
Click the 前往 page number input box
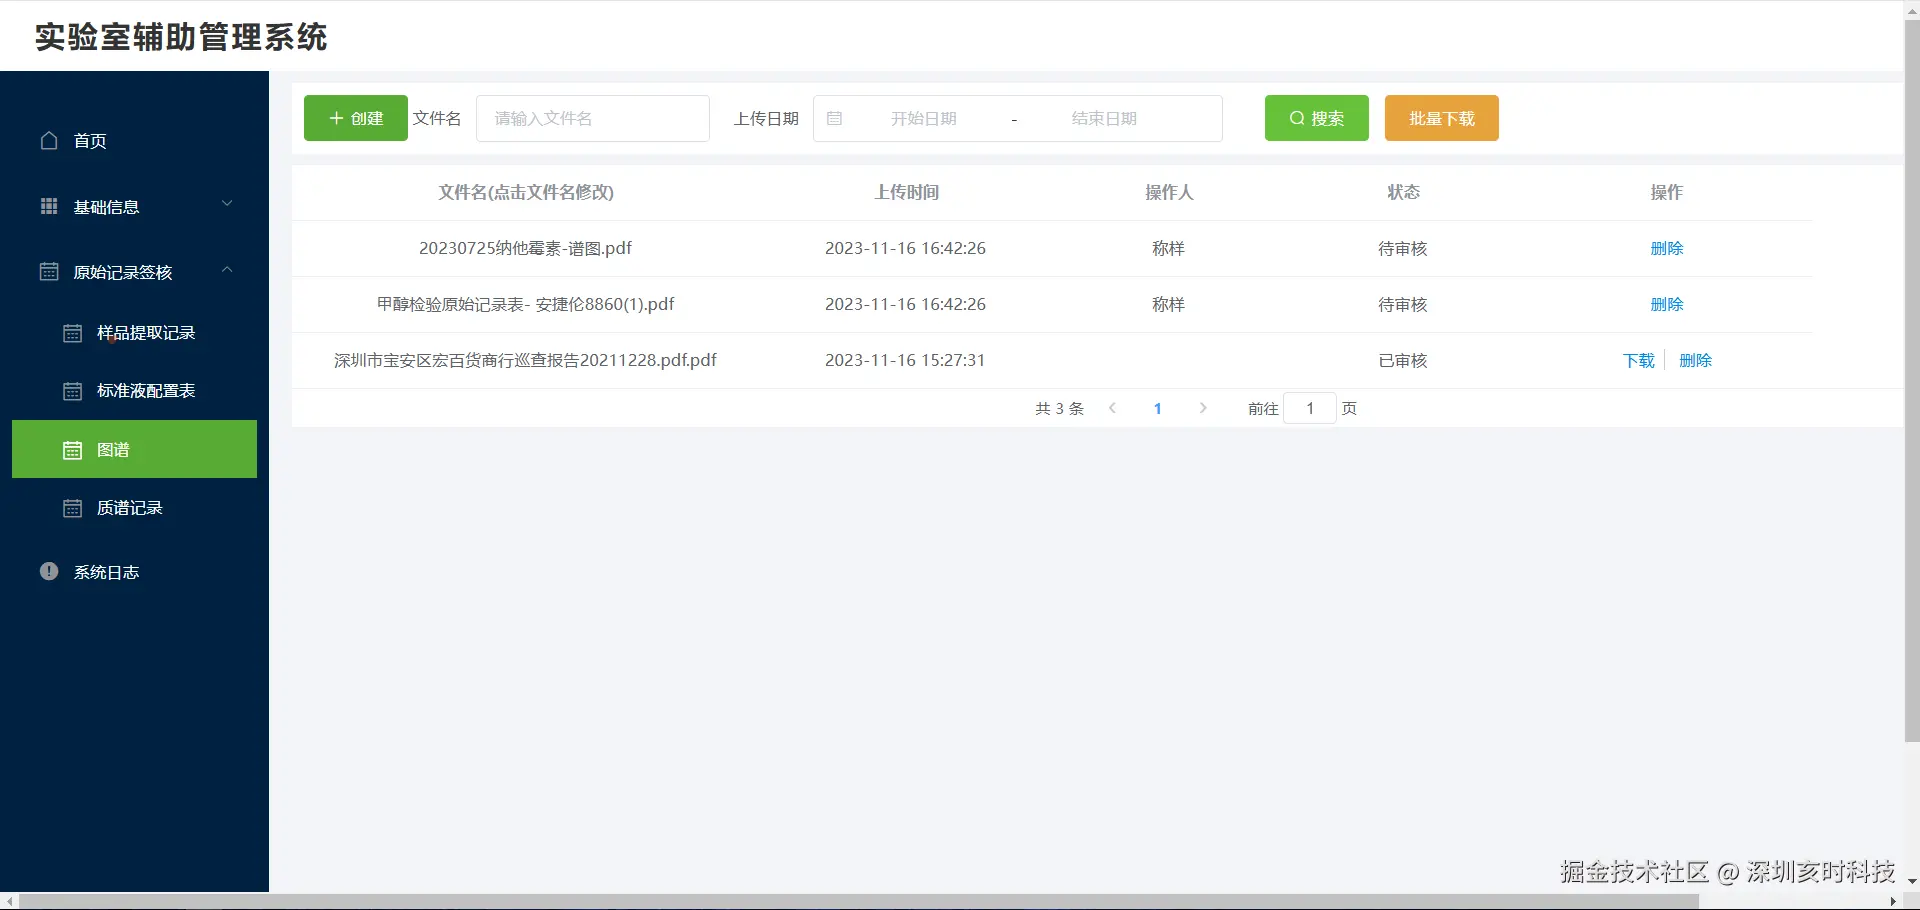point(1310,408)
